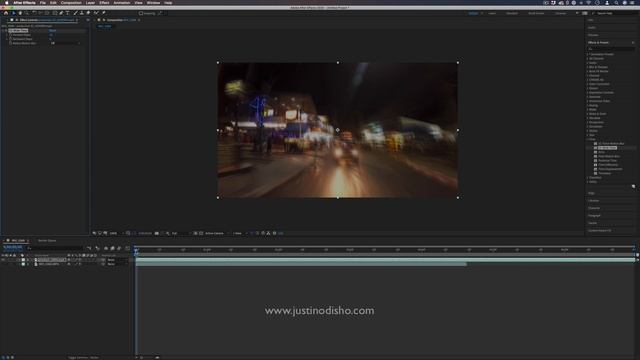Select the Selection arrow tool
Image resolution: width=640 pixels, height=360 pixels.
pyautogui.click(x=13, y=13)
